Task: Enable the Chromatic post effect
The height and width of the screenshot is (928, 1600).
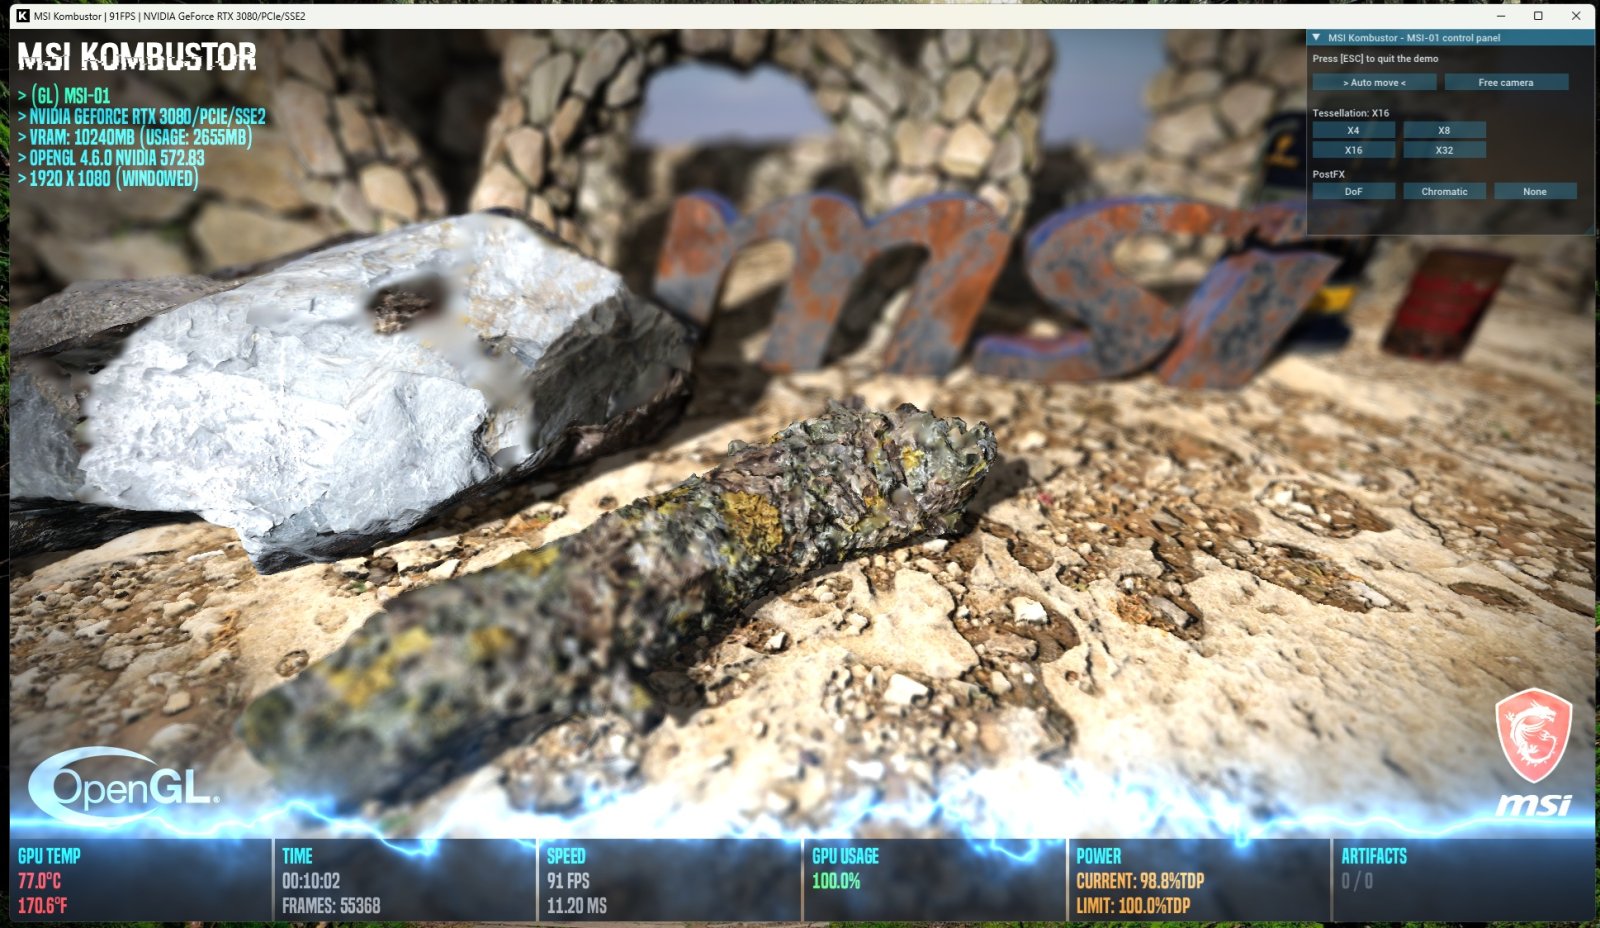Action: coord(1444,191)
